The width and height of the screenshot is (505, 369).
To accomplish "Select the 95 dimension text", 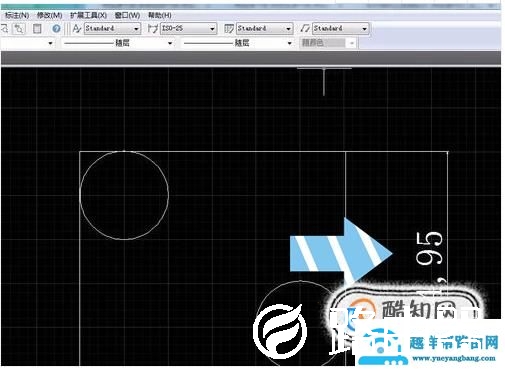I will [x=430, y=248].
